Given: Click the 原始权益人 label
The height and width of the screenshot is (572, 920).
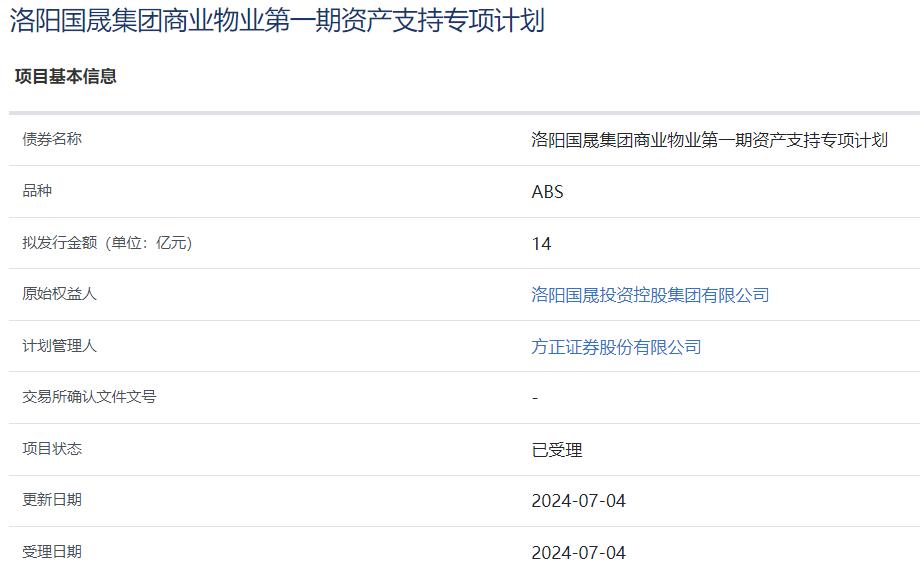Looking at the screenshot, I should pos(59,293).
